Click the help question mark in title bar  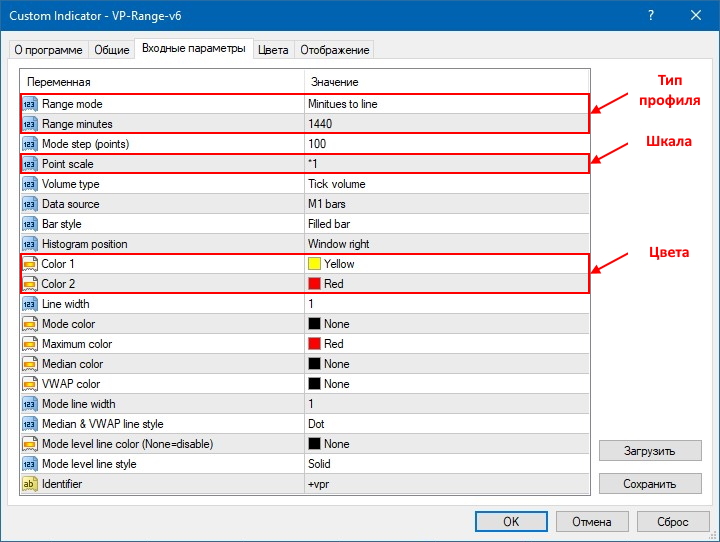tap(652, 16)
